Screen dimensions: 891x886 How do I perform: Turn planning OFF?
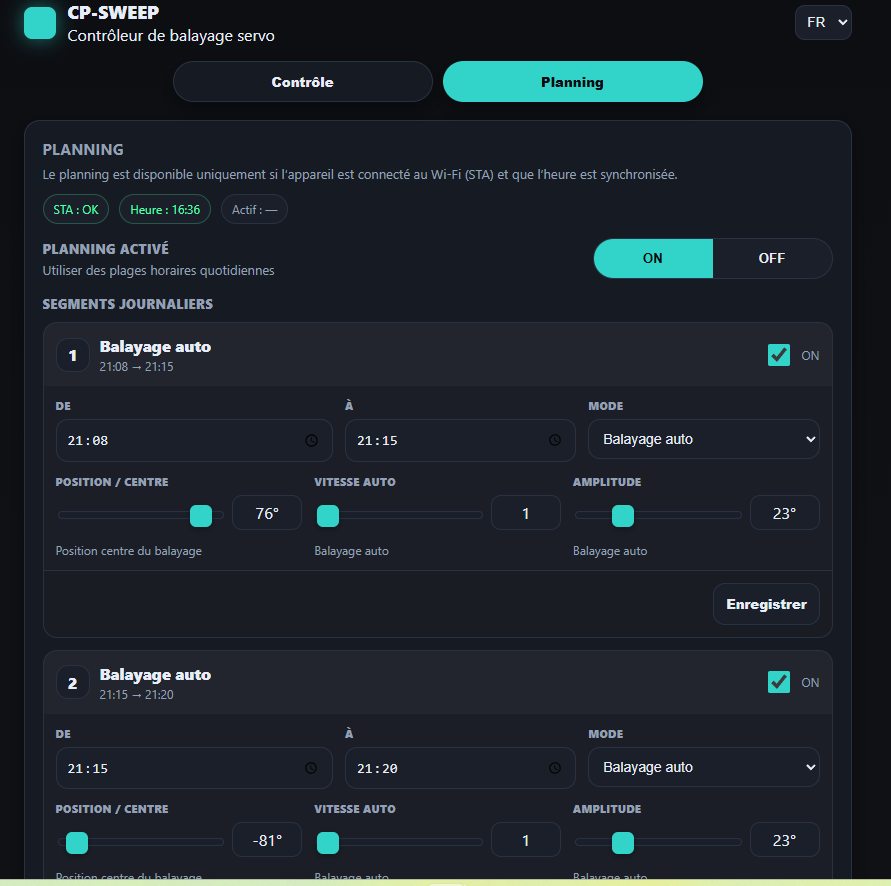pyautogui.click(x=771, y=258)
